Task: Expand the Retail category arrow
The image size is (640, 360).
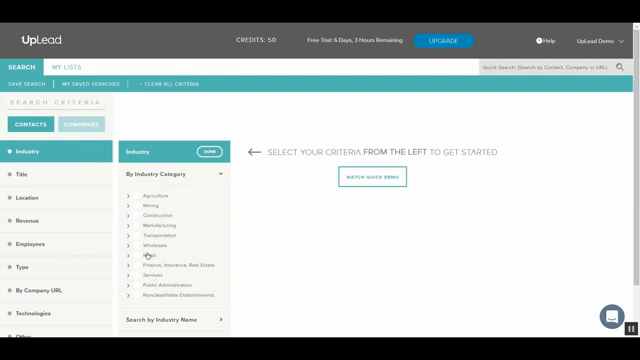Action: tap(128, 256)
